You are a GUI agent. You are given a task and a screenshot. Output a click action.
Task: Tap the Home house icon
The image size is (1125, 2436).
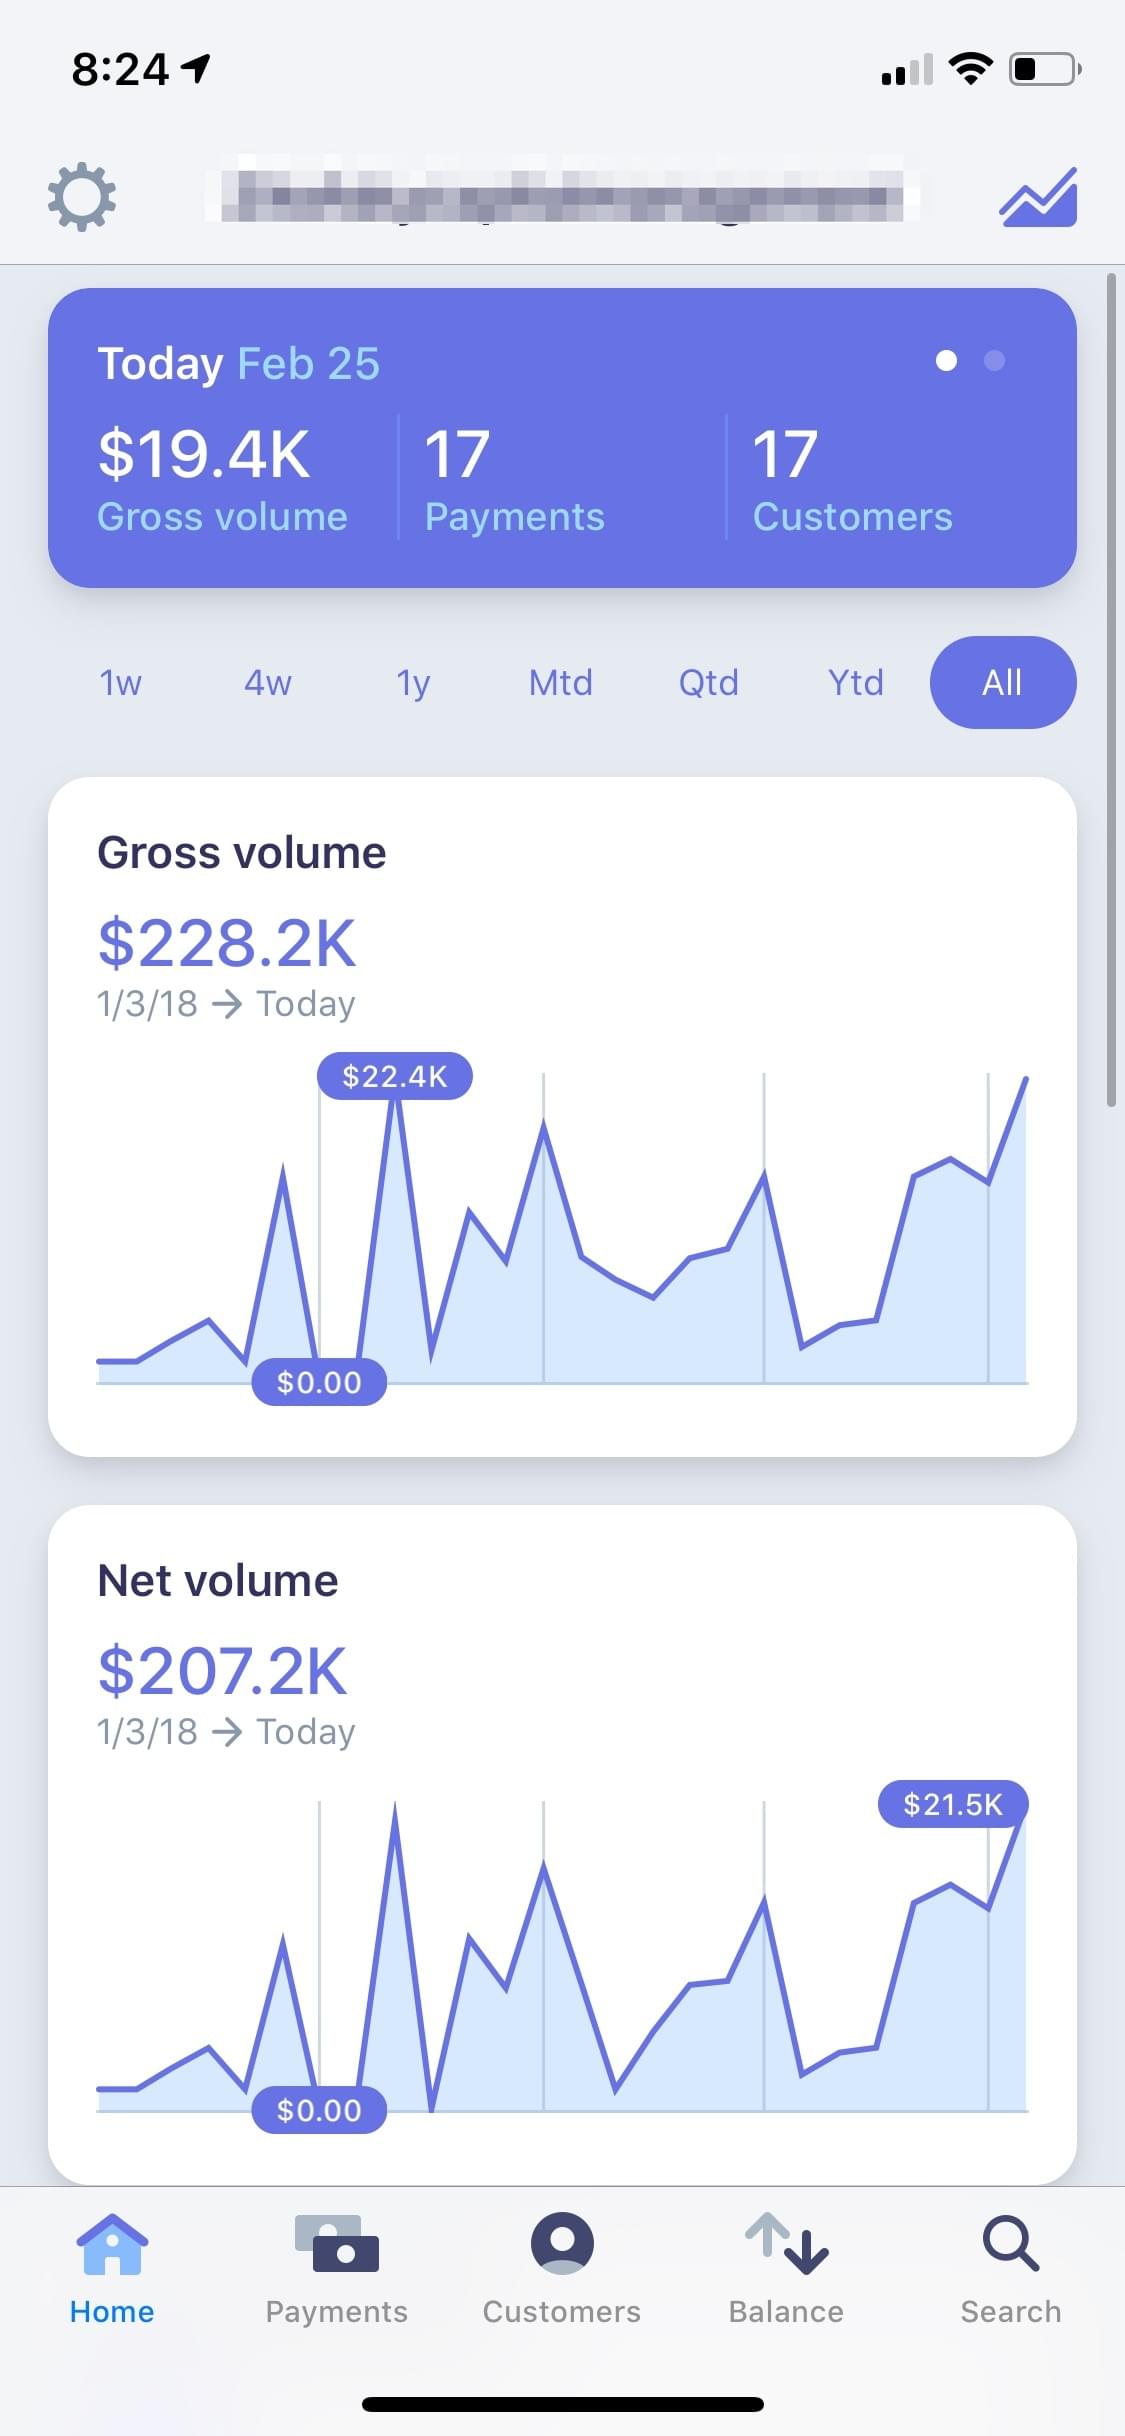(112, 2245)
